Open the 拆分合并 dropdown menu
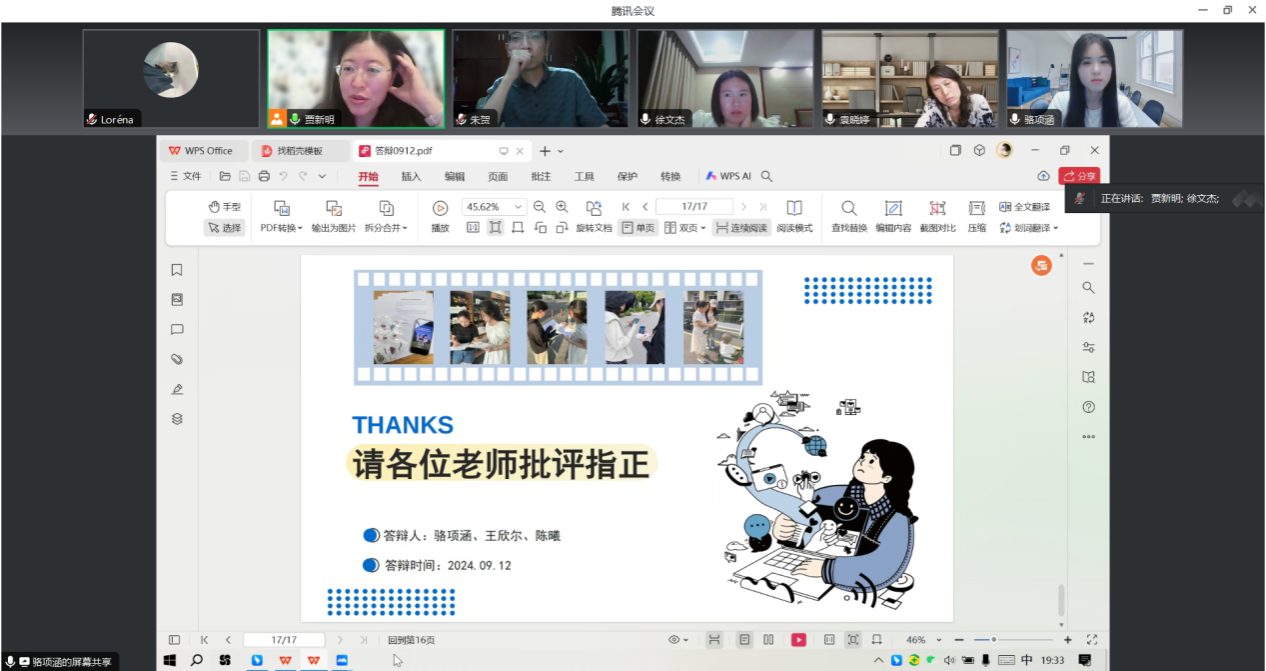Screen dimensions: 1266x671 coord(386,228)
